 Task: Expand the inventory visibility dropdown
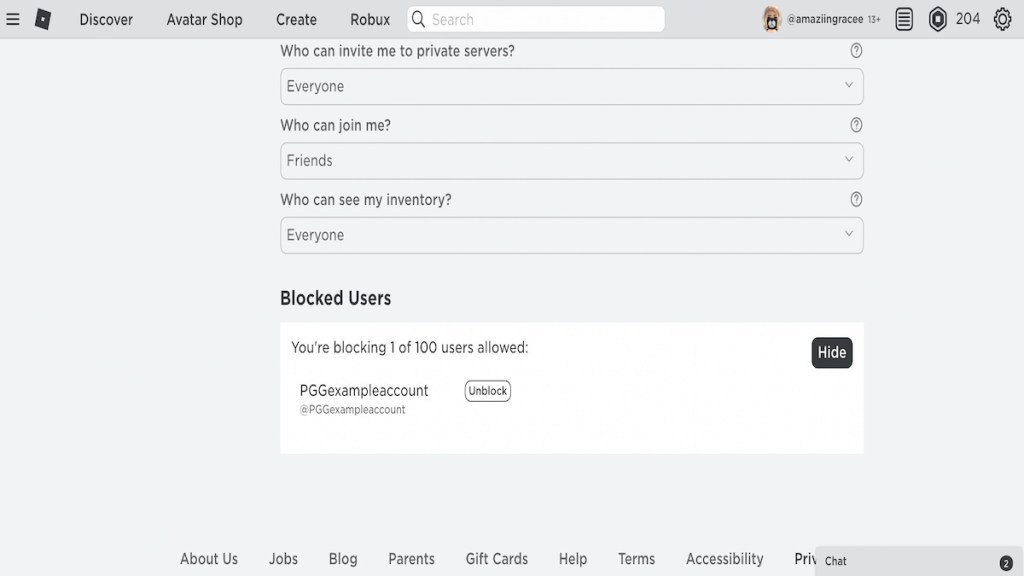coord(571,235)
